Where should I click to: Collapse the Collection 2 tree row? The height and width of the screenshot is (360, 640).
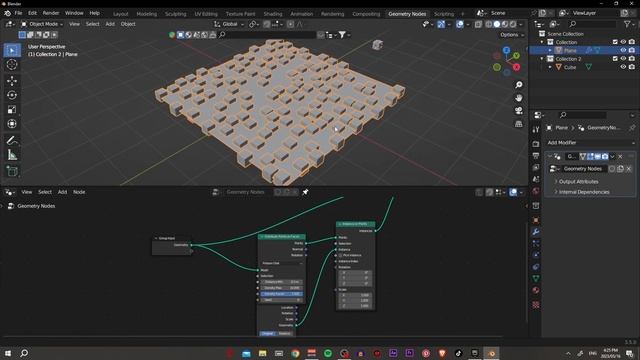point(542,59)
